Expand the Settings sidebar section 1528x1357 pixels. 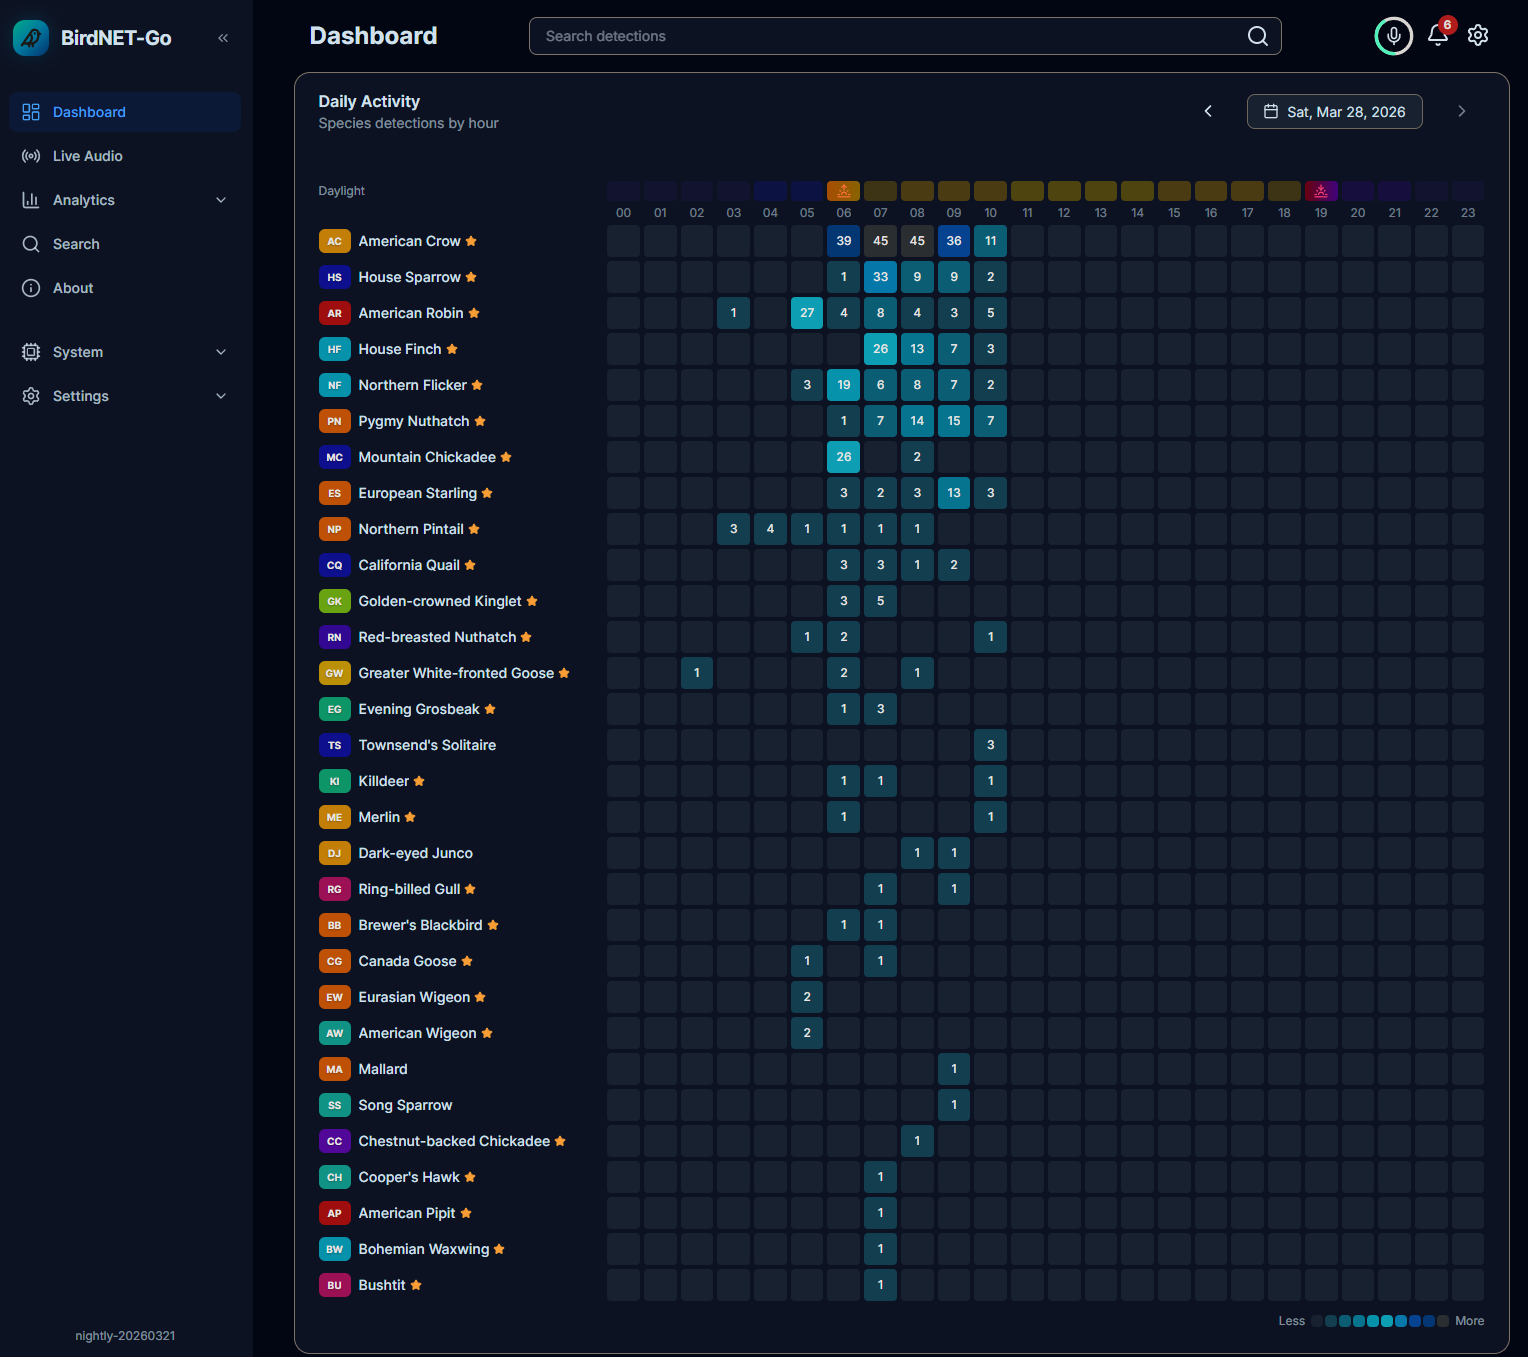125,396
